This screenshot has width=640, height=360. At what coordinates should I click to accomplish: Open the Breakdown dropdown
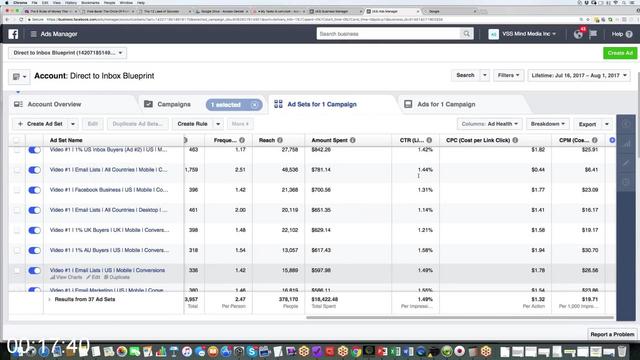click(x=547, y=124)
